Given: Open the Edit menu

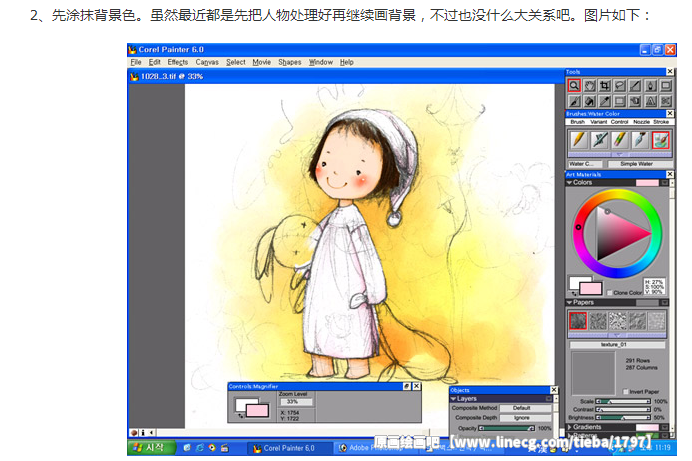Looking at the screenshot, I should pyautogui.click(x=154, y=62).
